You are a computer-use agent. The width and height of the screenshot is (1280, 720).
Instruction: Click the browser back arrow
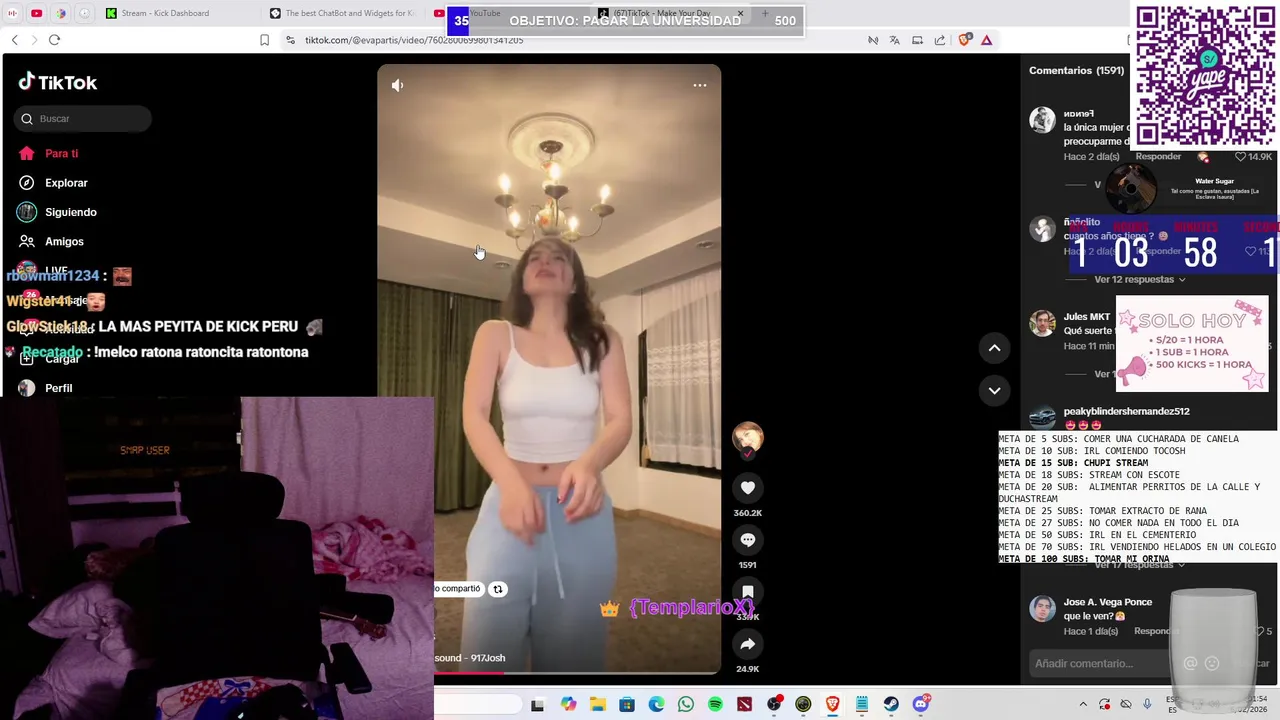tap(14, 40)
